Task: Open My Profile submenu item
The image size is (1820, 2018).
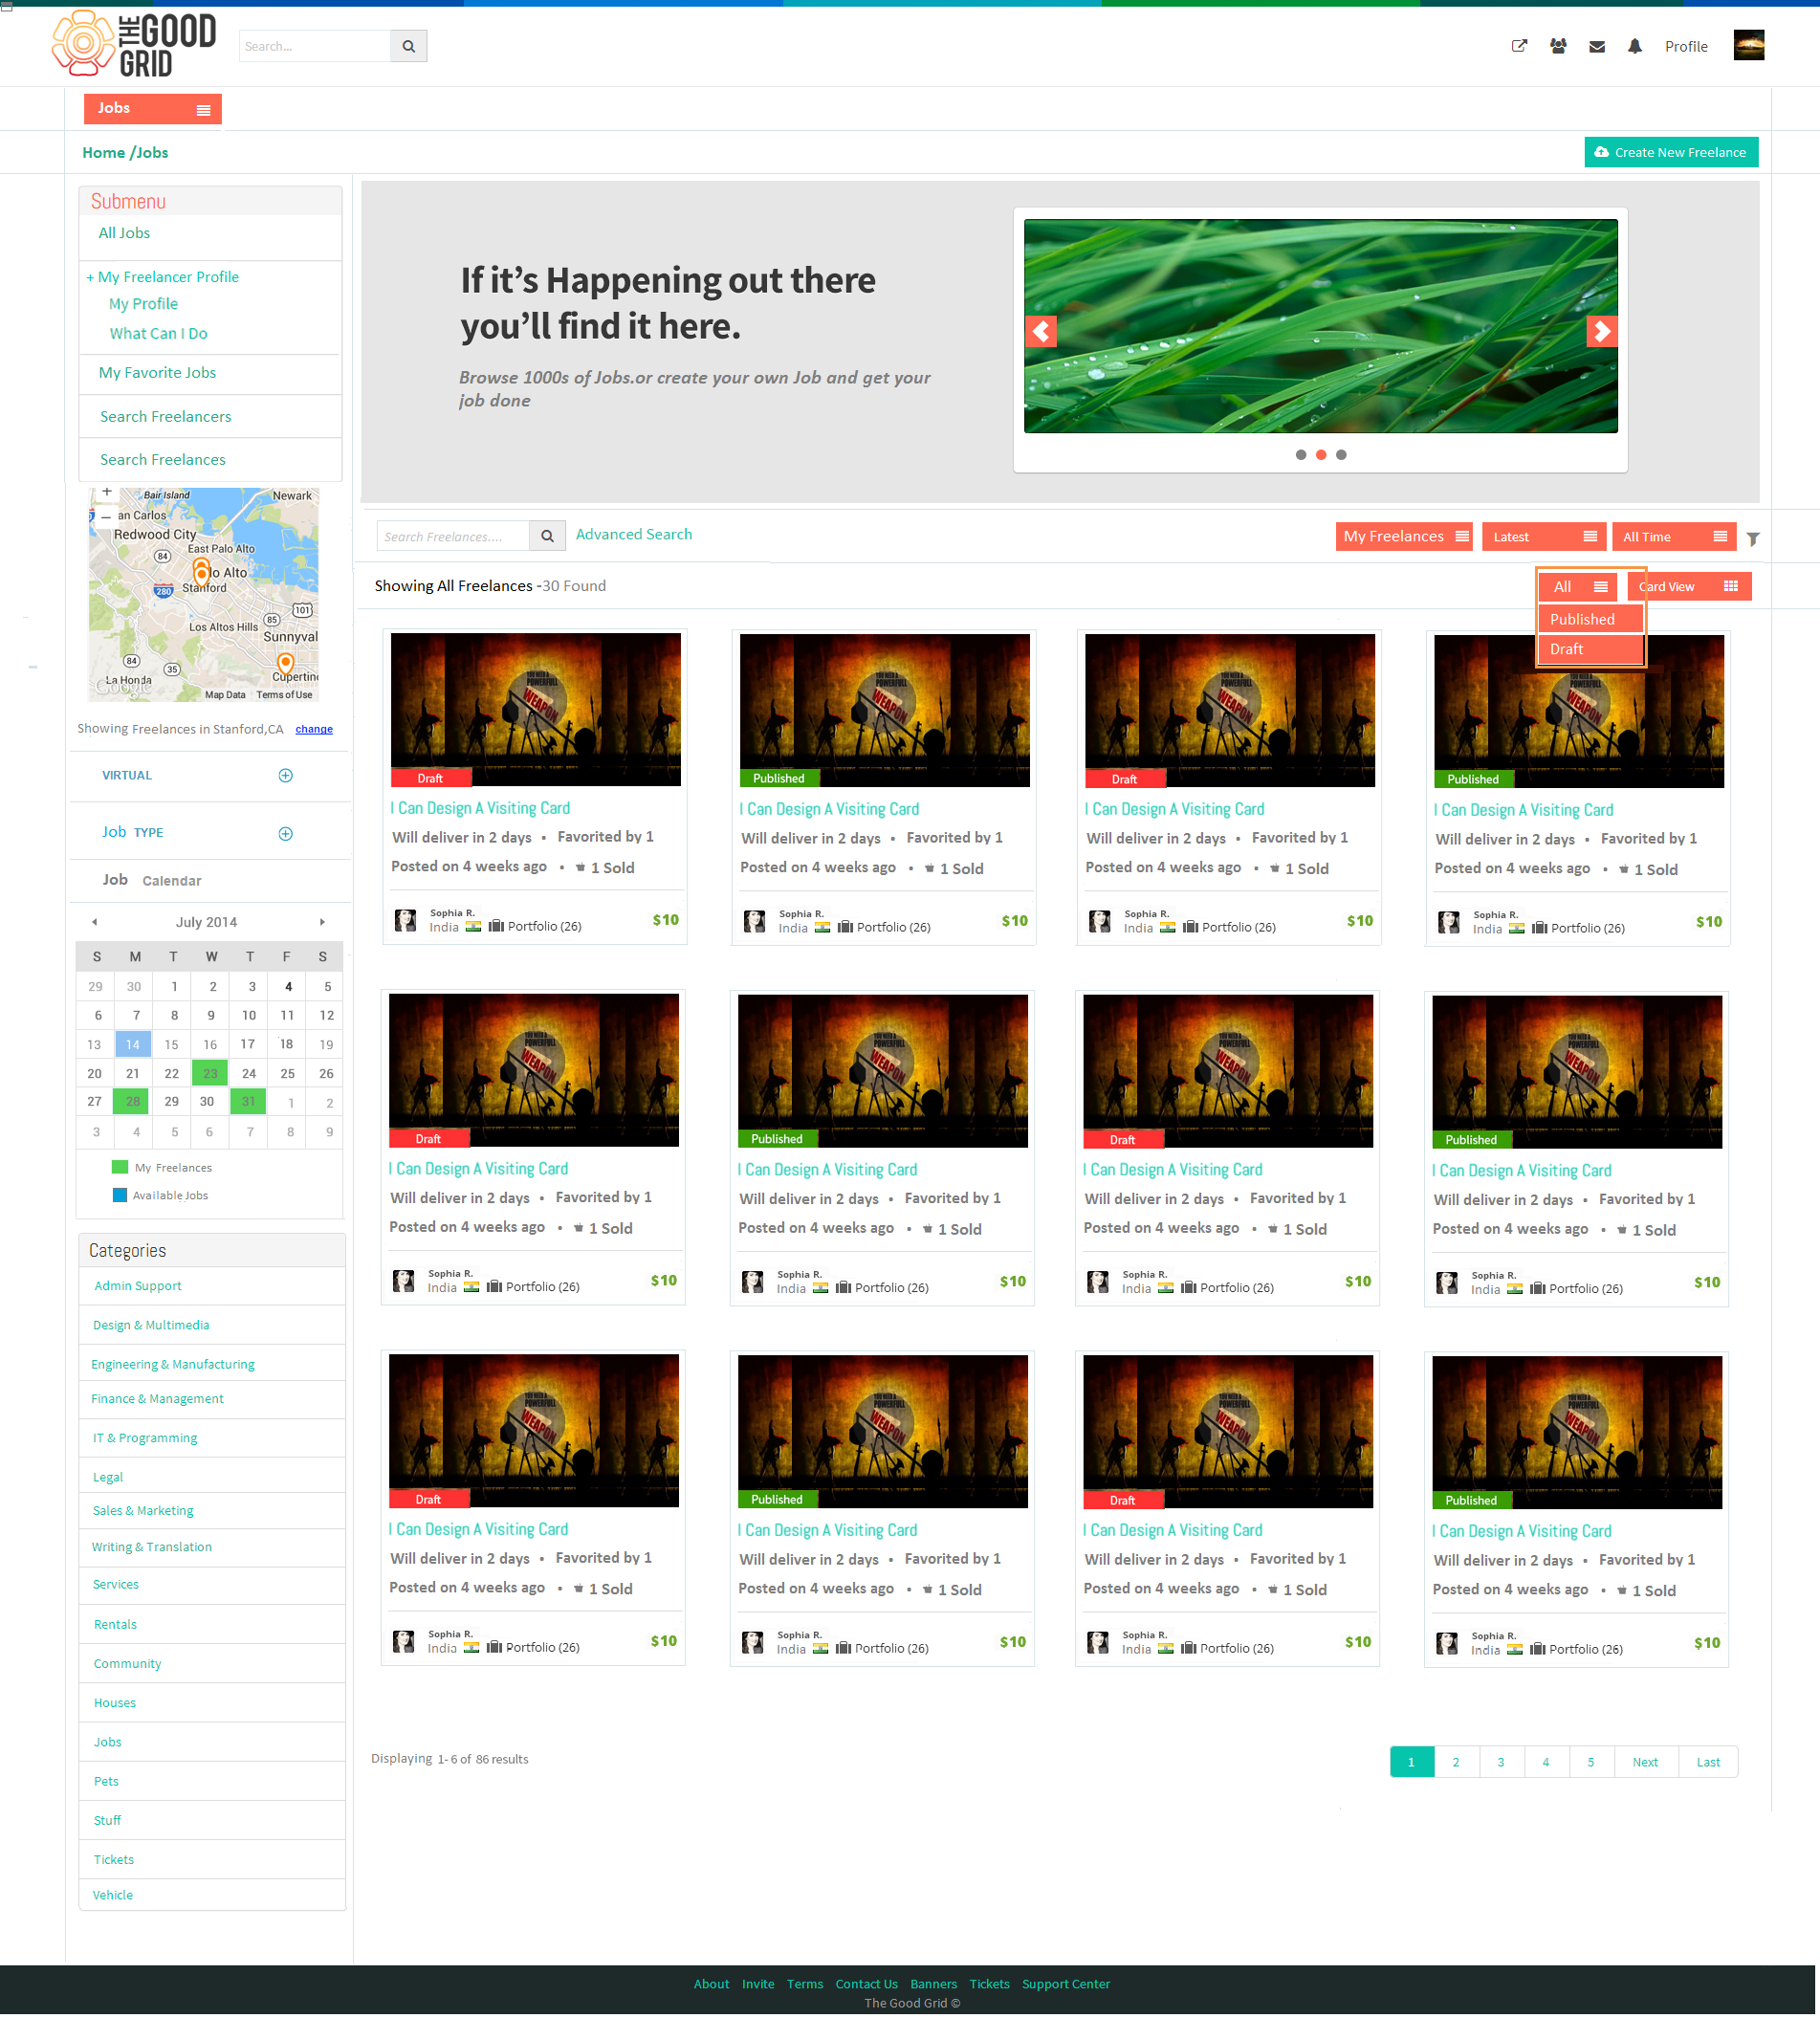Action: [x=143, y=304]
